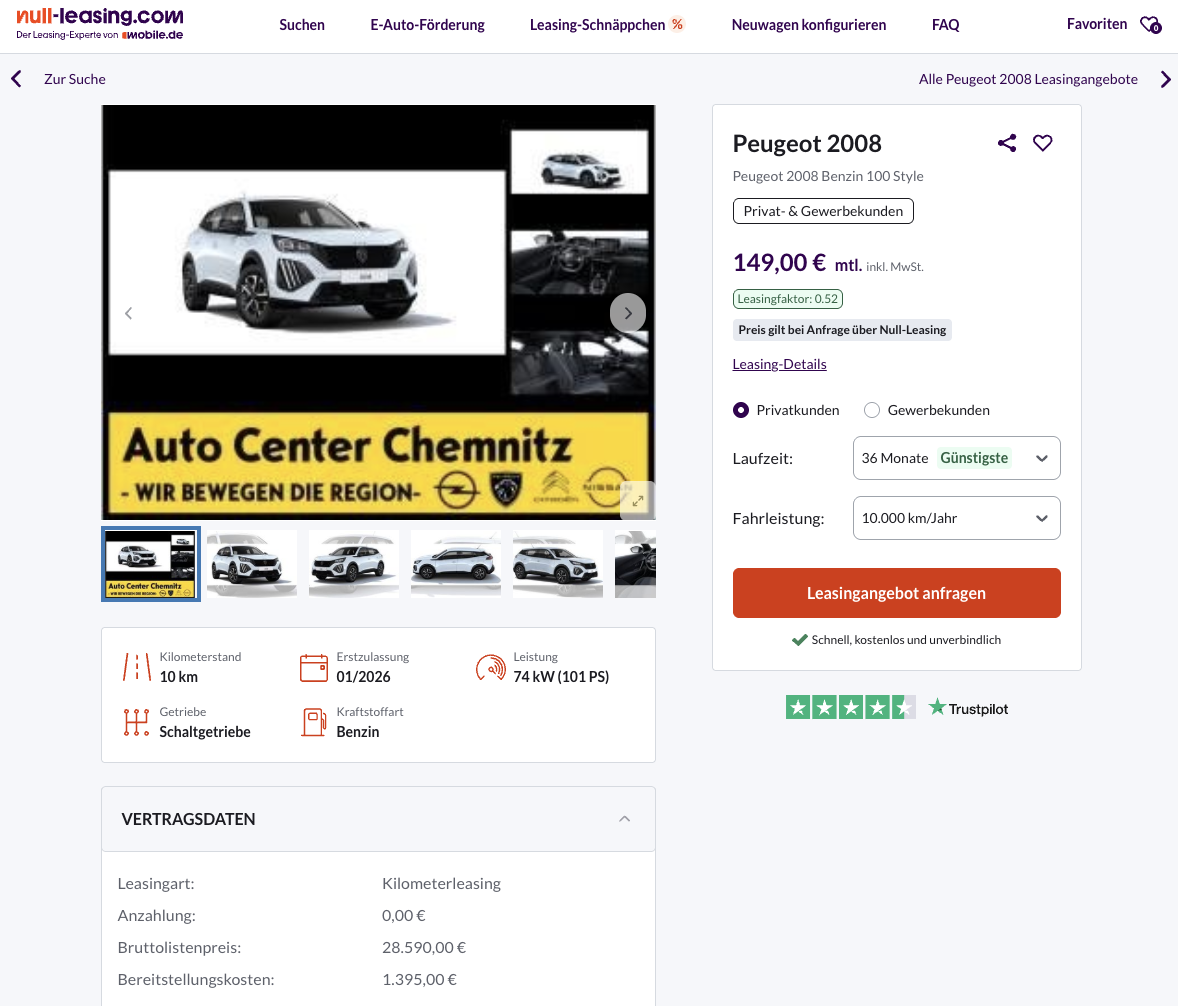Add the Peugeot 2008 to favorites via the heart icon
The width and height of the screenshot is (1178, 1006).
(1043, 143)
